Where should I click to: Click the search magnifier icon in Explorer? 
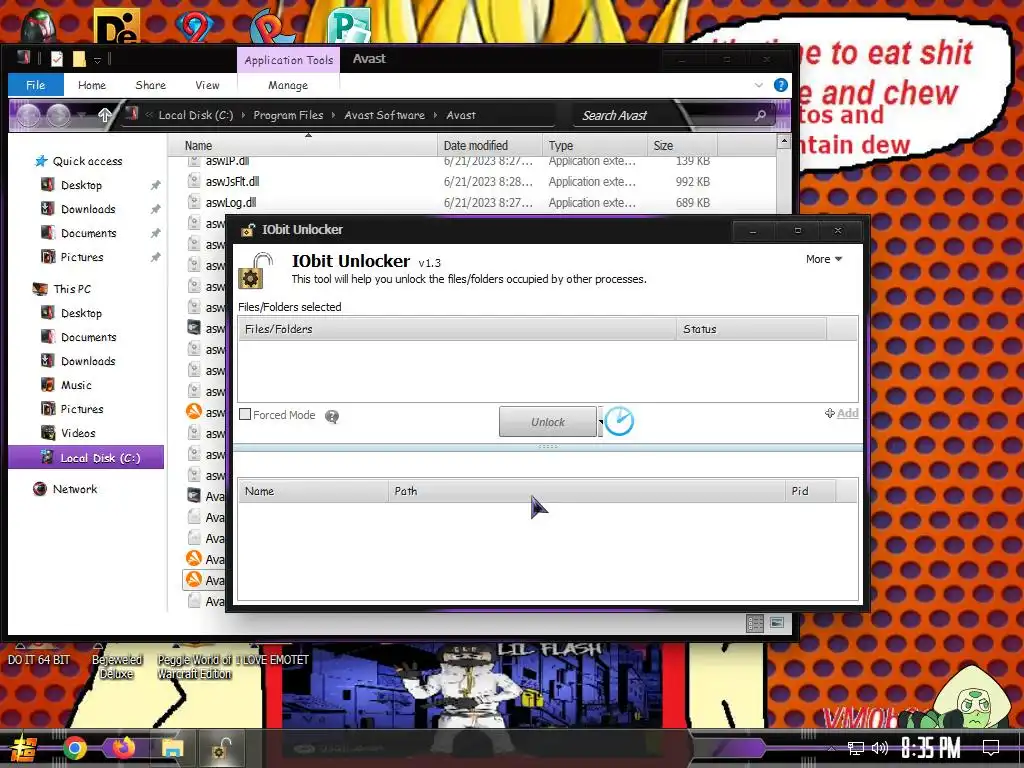click(760, 116)
